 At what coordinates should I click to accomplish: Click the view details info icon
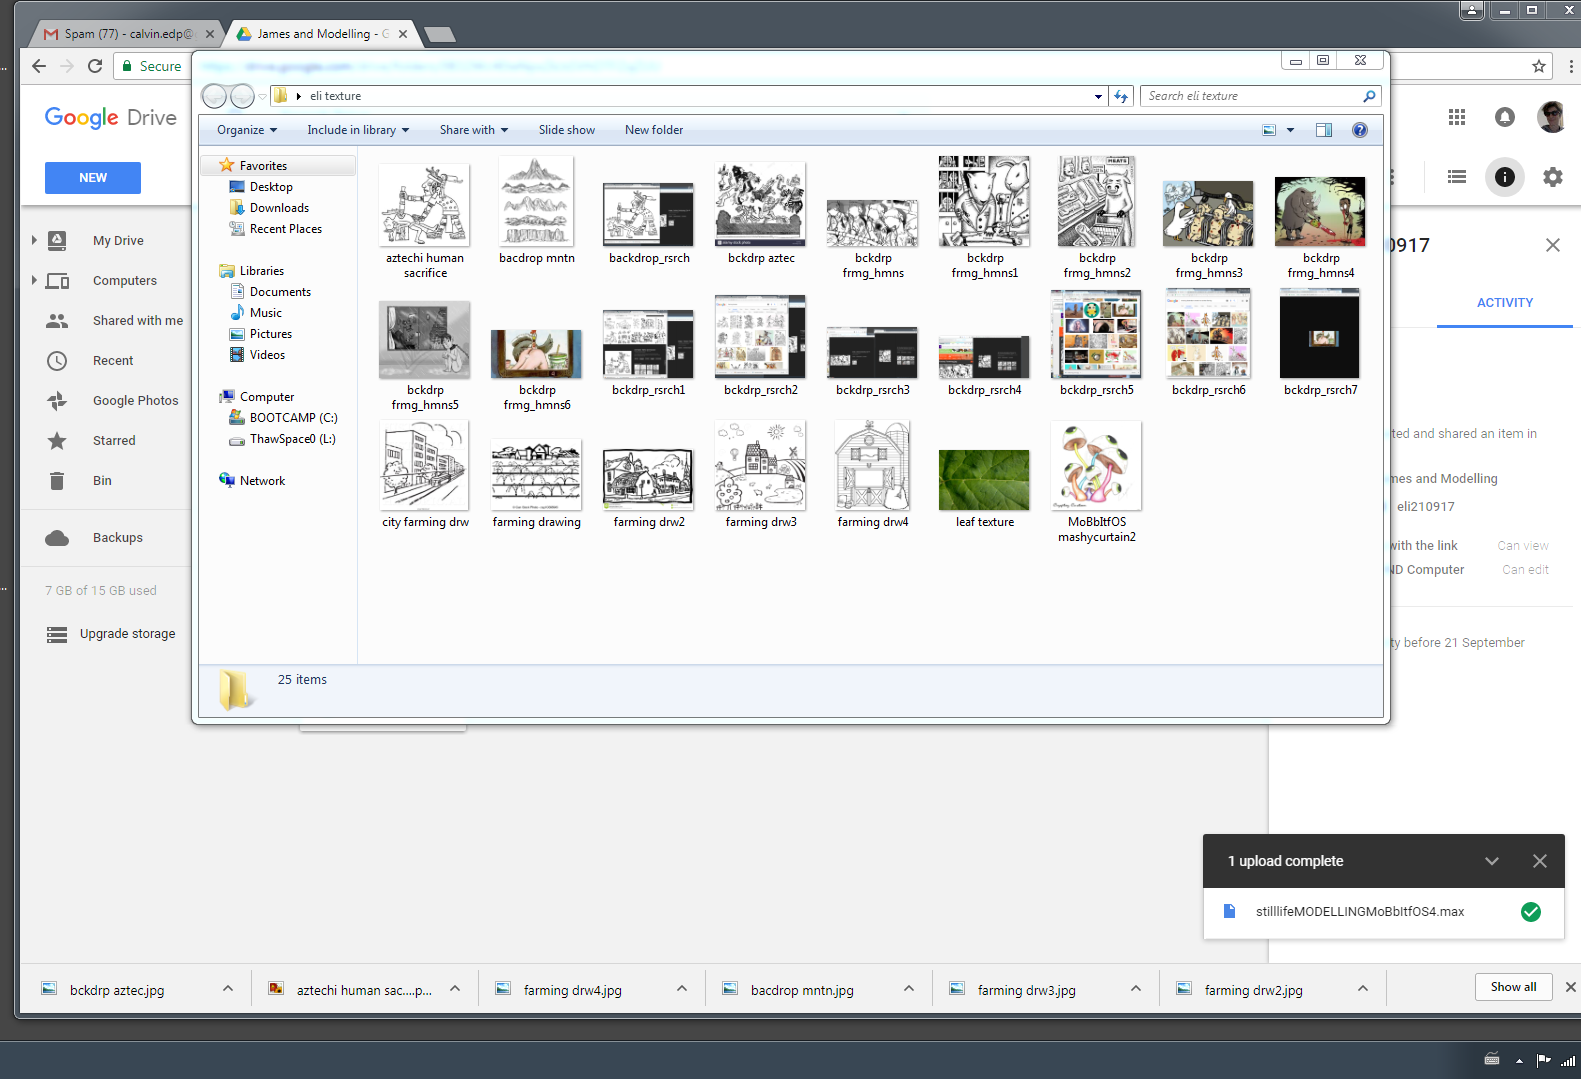pos(1504,177)
